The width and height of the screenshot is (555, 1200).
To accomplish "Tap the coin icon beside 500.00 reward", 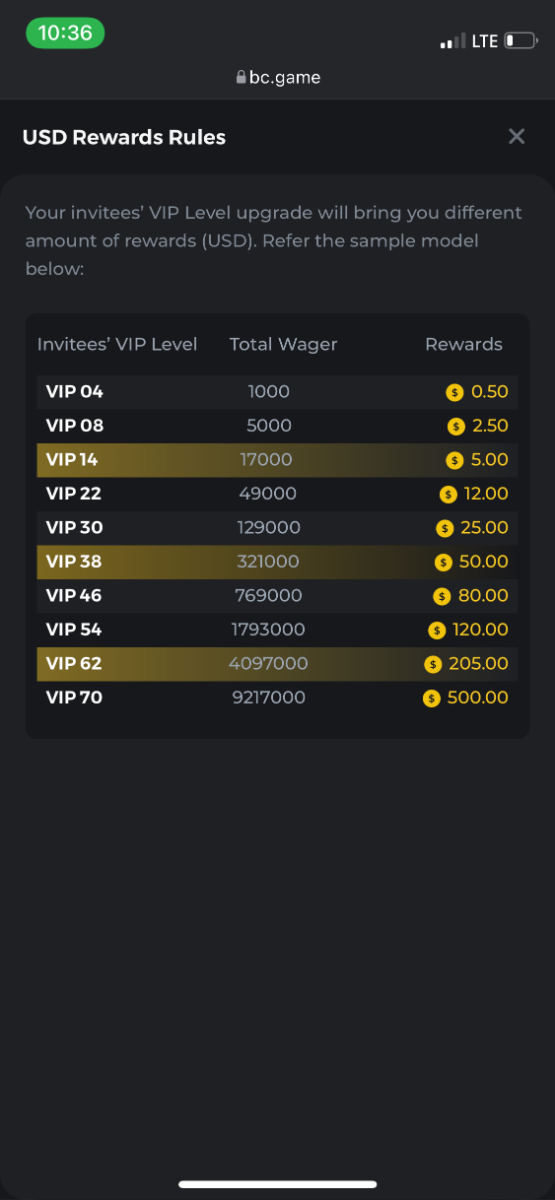I will coord(432,698).
